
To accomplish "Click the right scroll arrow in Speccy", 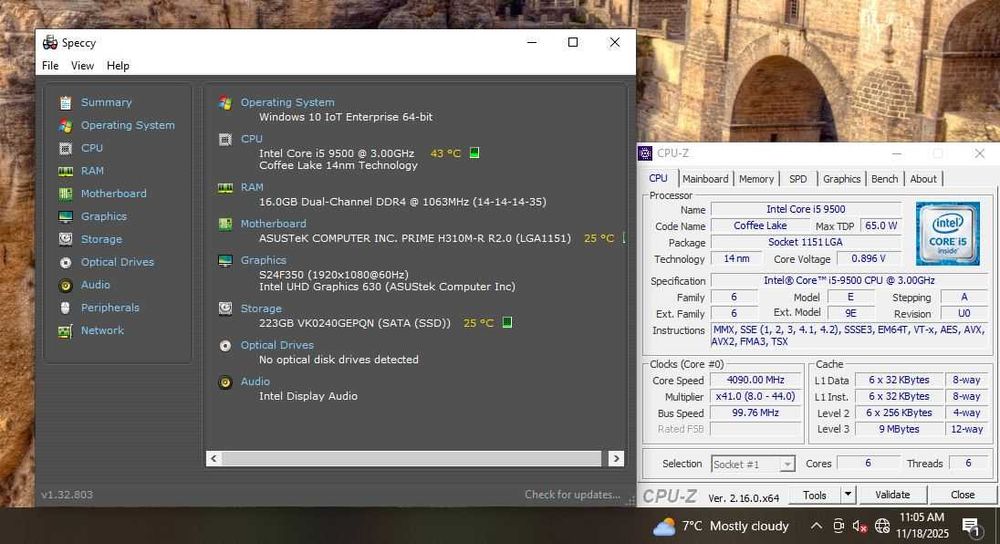I will [x=616, y=459].
